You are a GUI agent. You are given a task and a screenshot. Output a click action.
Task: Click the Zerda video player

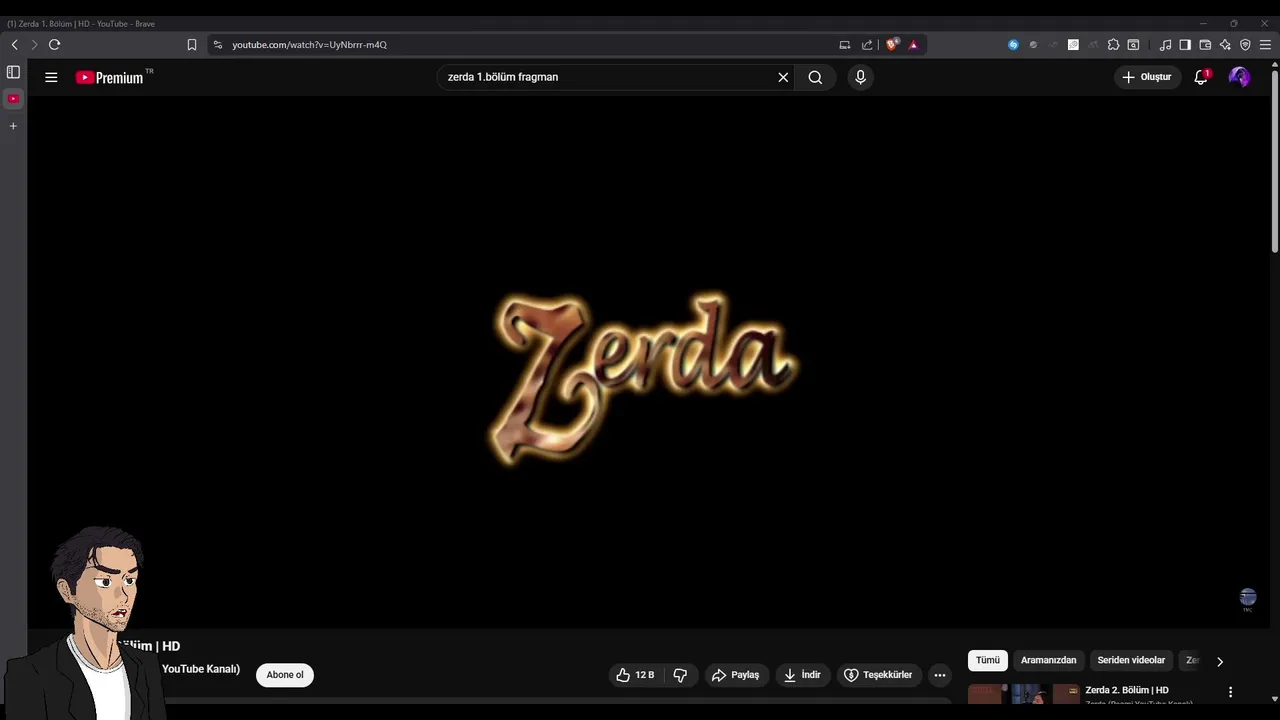coord(648,362)
